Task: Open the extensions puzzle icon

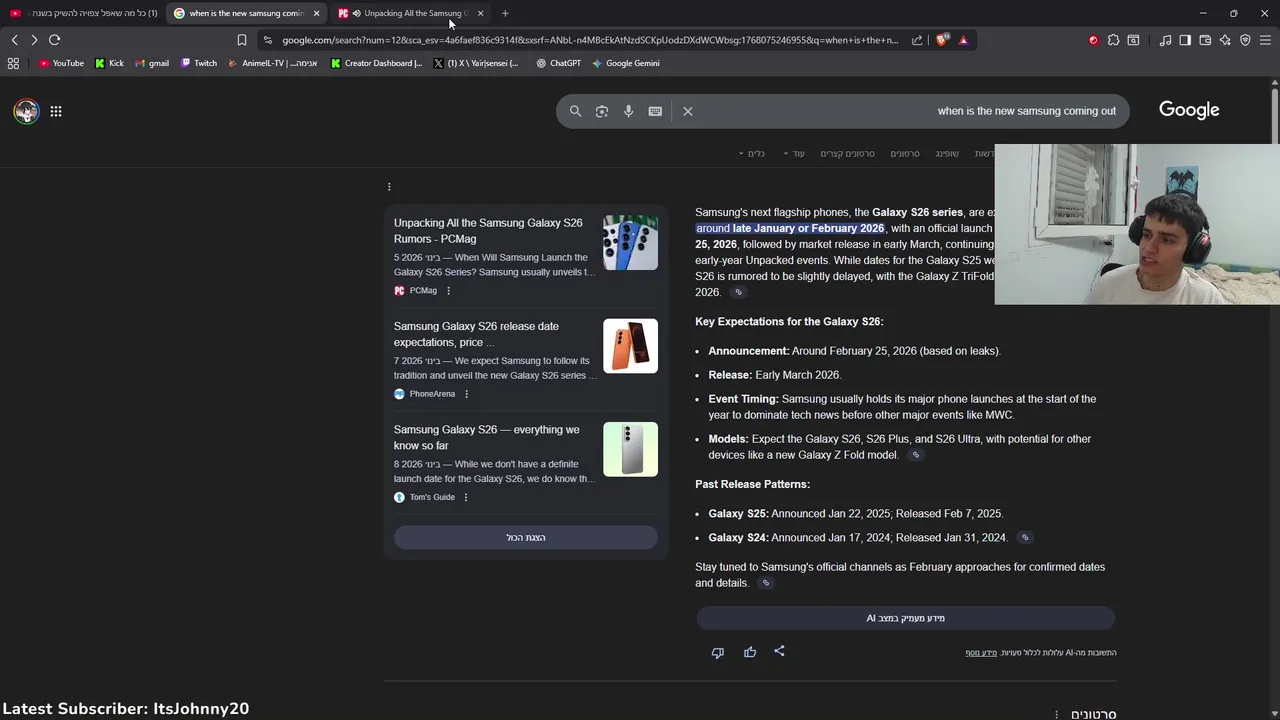Action: [1113, 40]
